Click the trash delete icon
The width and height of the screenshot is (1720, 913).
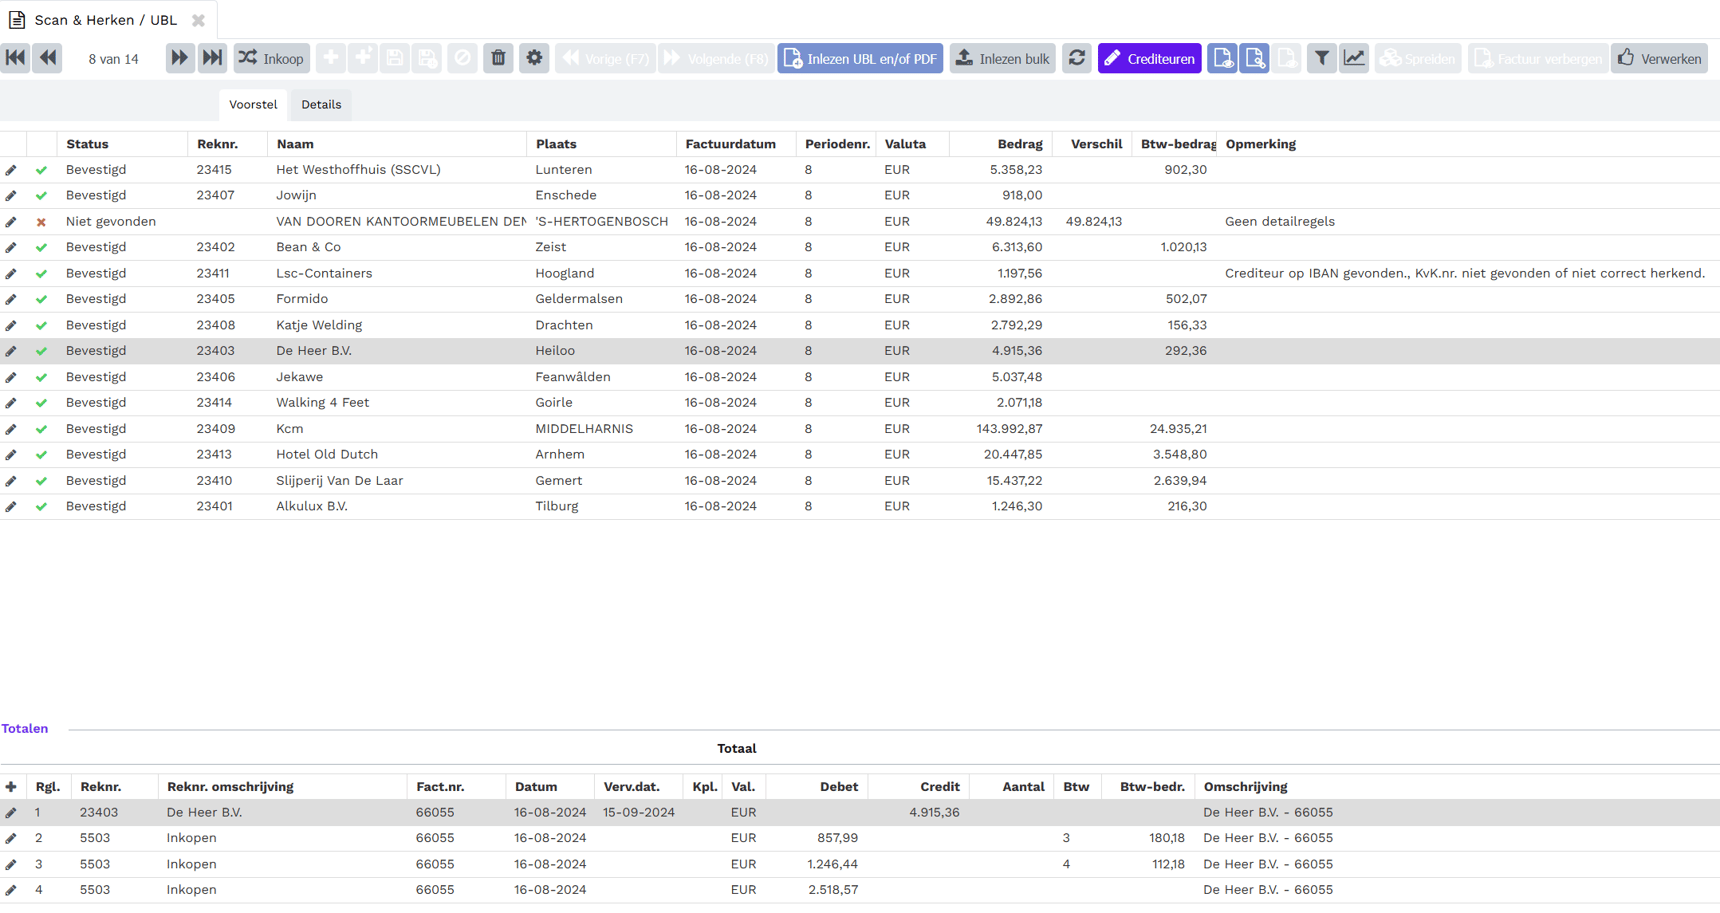tap(498, 58)
